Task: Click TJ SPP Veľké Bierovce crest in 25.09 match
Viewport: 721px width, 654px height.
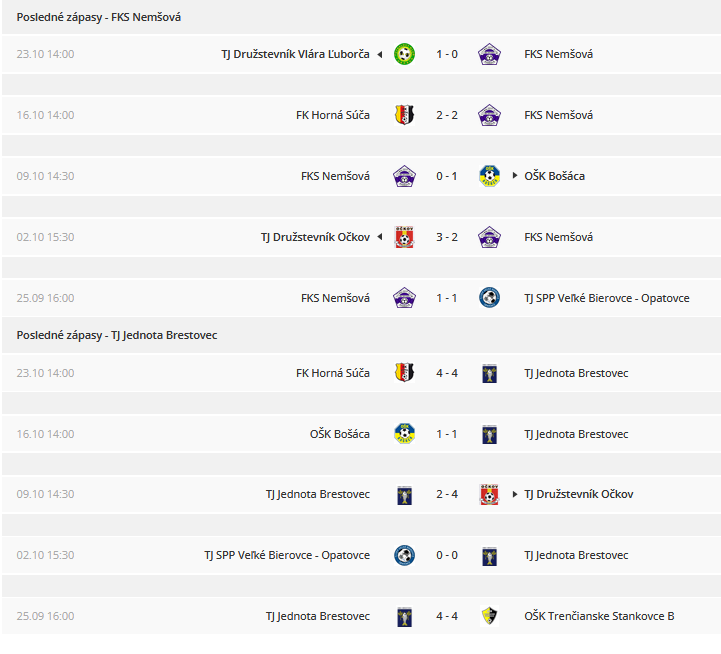Action: (489, 298)
